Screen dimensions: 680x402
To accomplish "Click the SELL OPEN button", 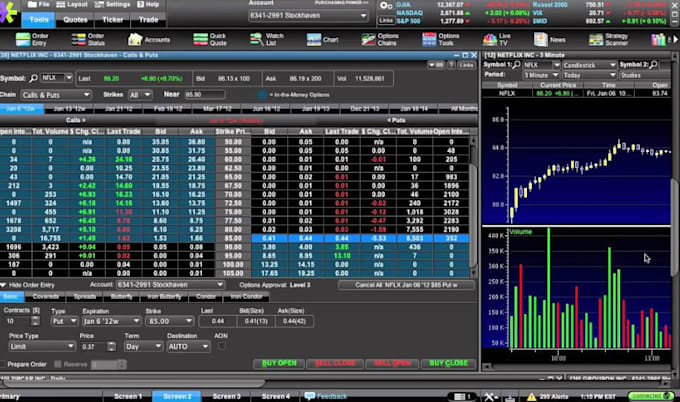I will pyautogui.click(x=392, y=363).
